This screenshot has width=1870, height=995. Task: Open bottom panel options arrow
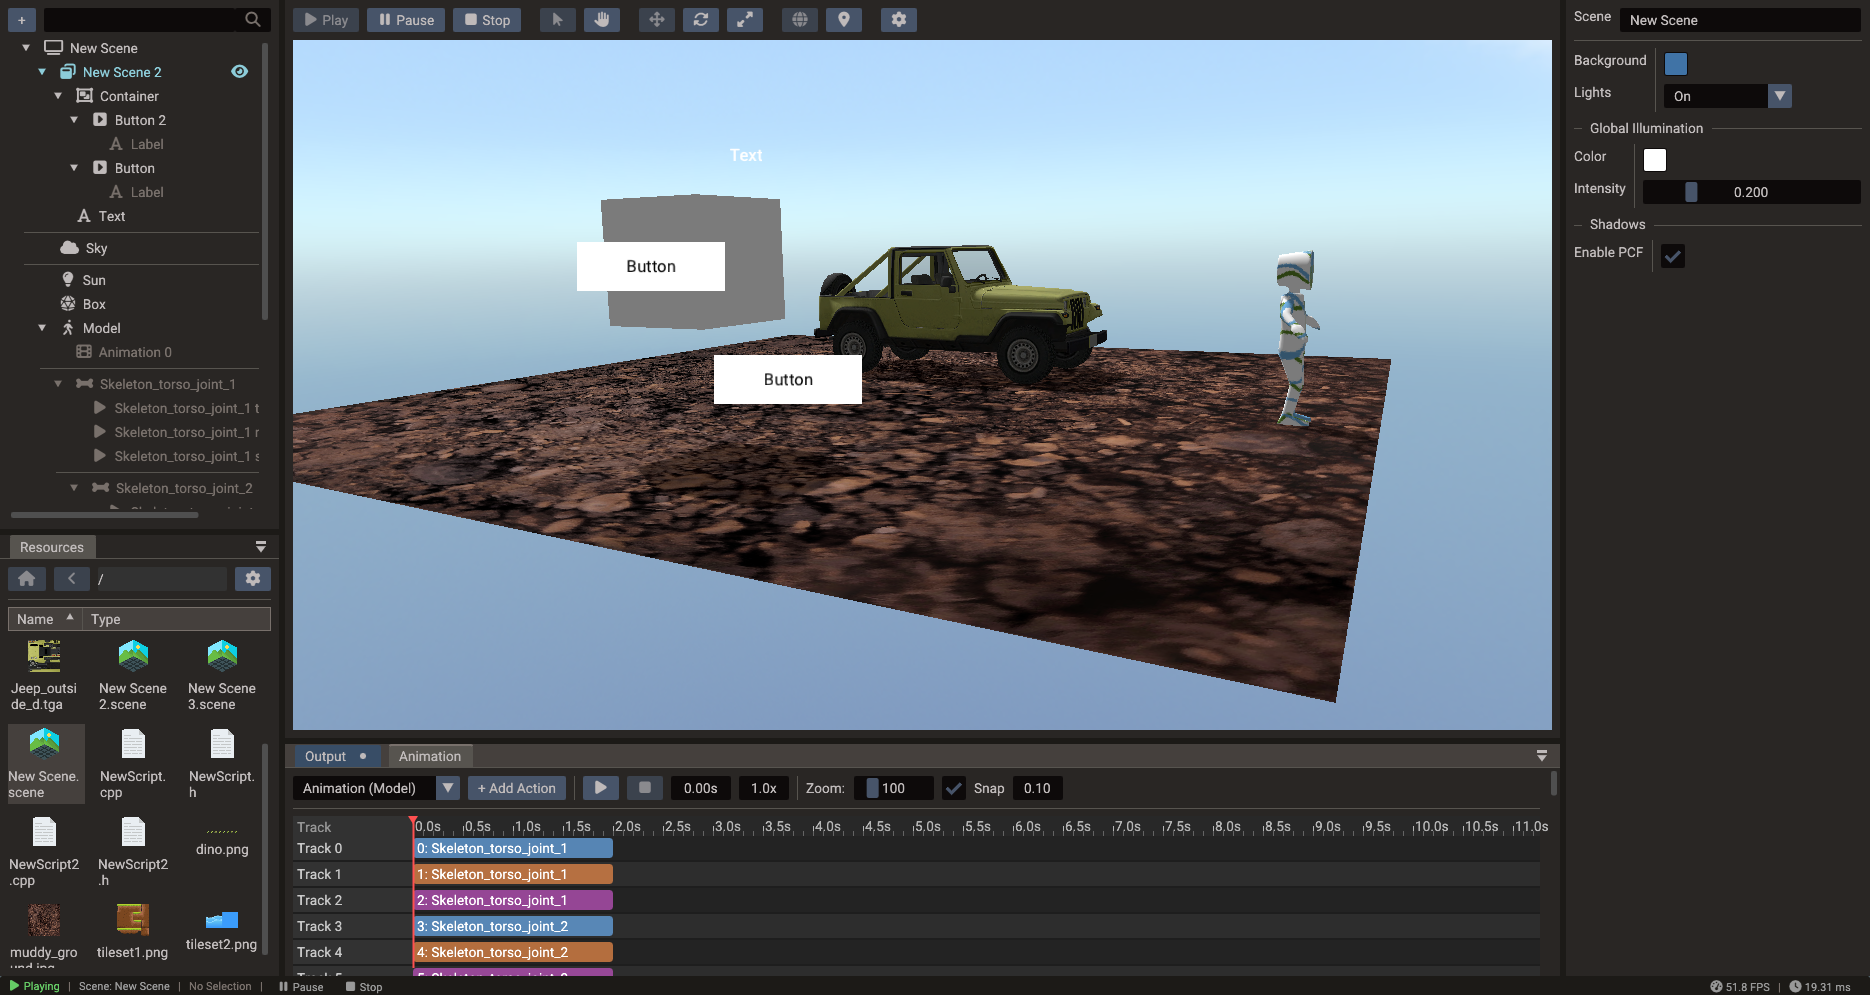point(1542,756)
